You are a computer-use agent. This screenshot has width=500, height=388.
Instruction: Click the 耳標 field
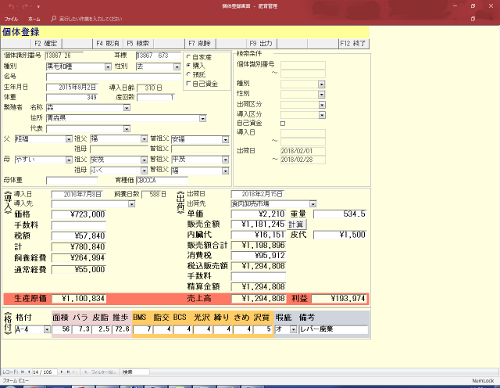158,55
